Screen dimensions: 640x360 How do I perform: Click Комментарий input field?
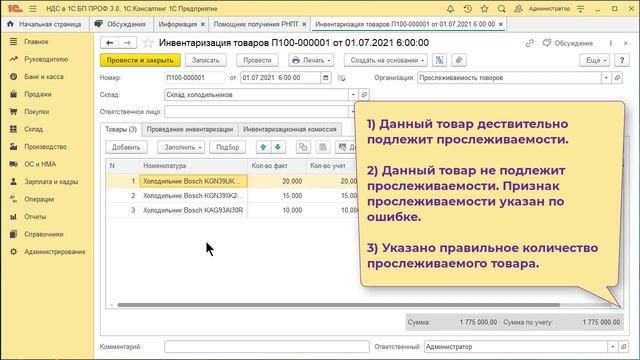coord(267,347)
